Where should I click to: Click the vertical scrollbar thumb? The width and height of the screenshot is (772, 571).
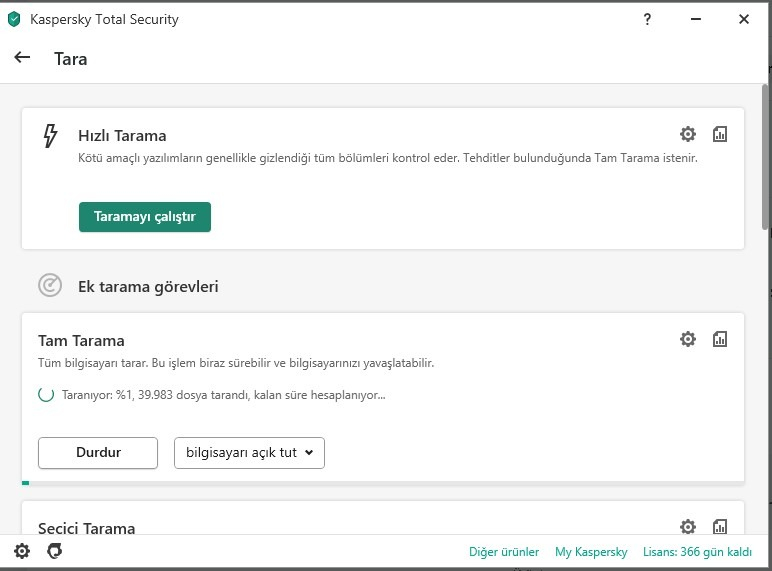pos(765,157)
